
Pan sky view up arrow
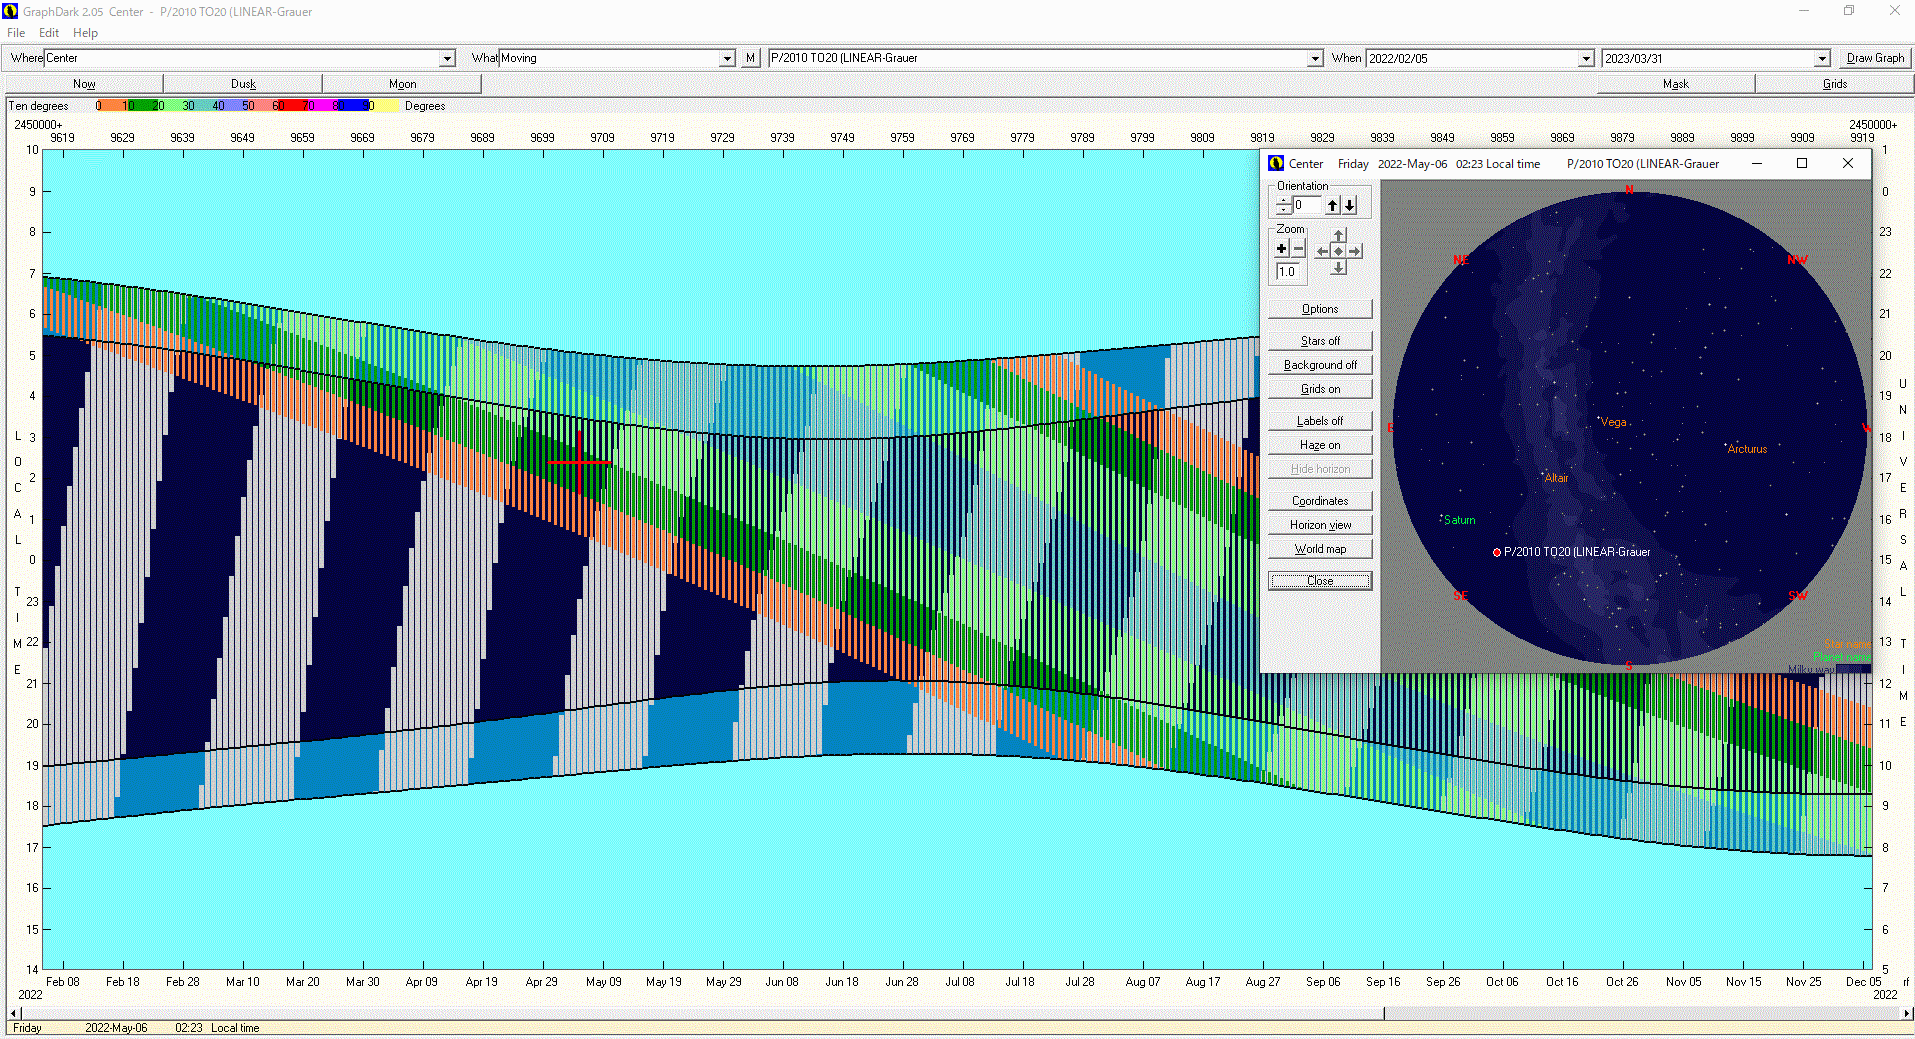pyautogui.click(x=1339, y=237)
